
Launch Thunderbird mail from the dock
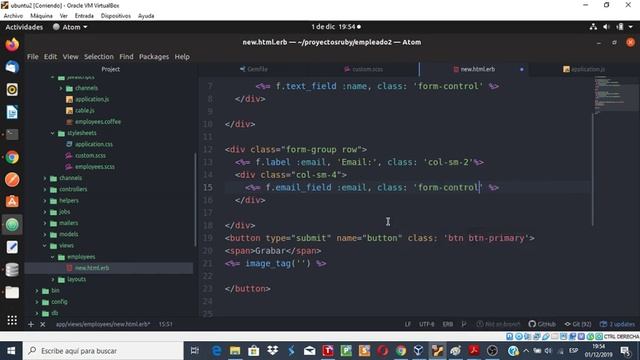tap(12, 67)
